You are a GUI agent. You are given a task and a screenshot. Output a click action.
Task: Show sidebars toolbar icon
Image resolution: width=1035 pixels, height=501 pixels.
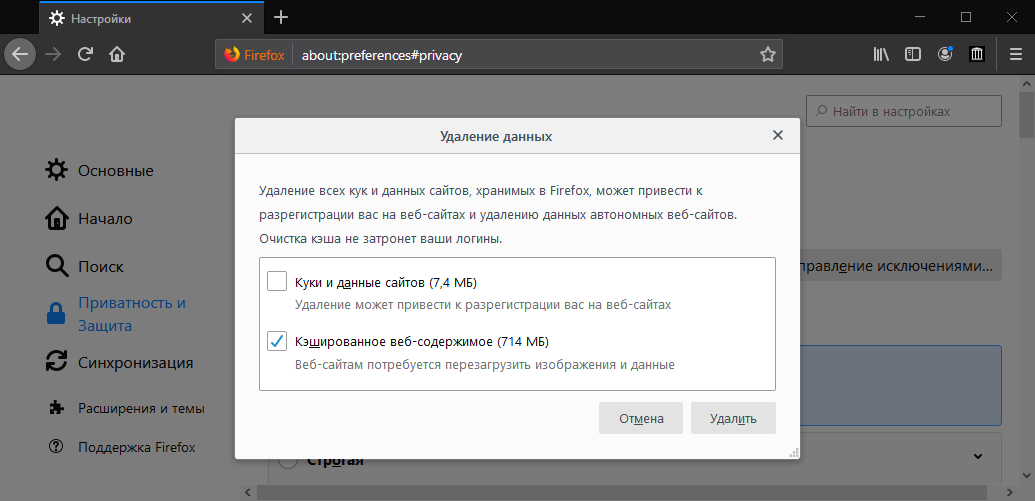pos(913,55)
